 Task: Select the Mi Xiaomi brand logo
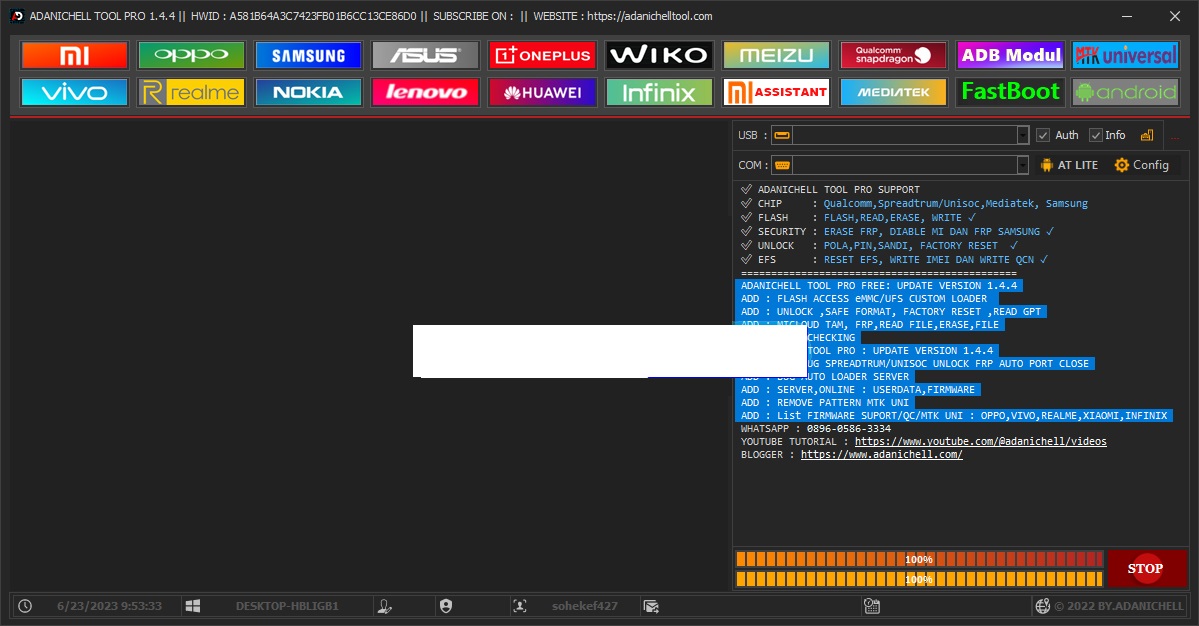(74, 55)
